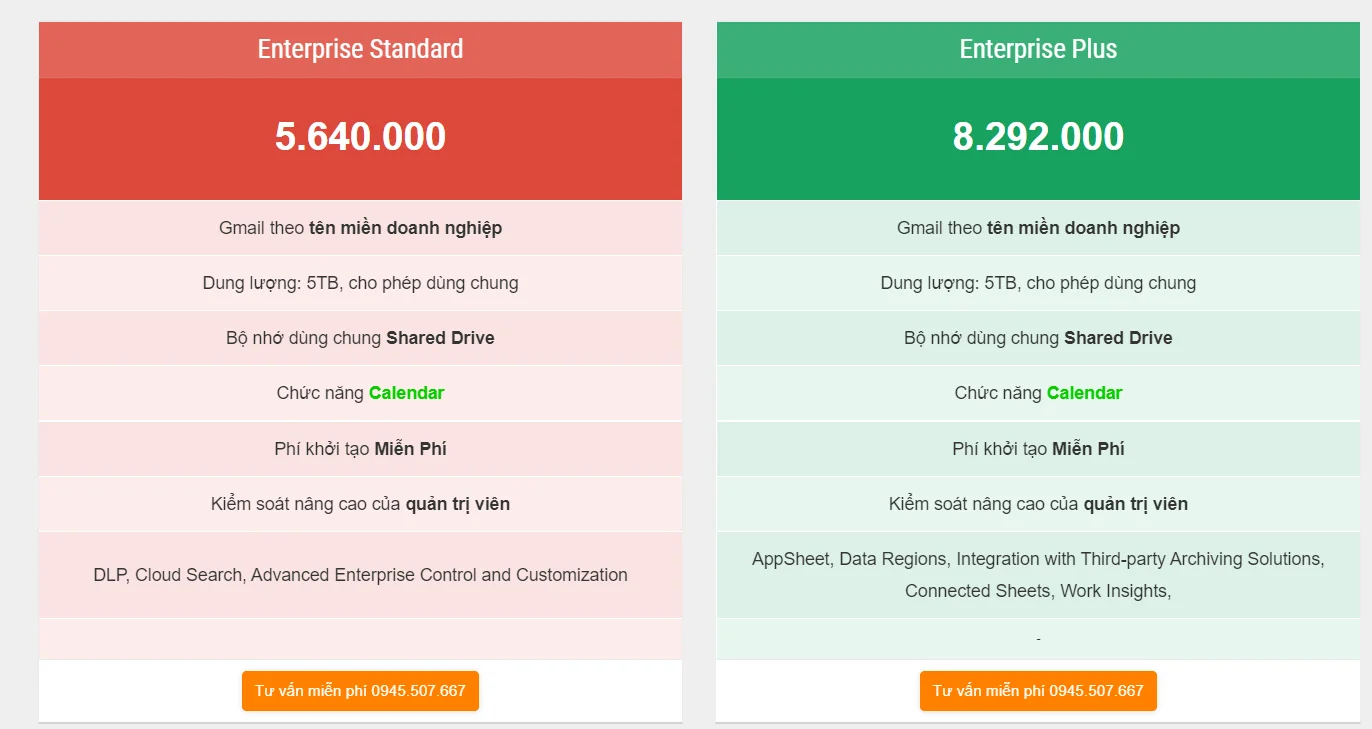
Task: Click orange consultation button under Enterprise Standard
Action: [360, 691]
